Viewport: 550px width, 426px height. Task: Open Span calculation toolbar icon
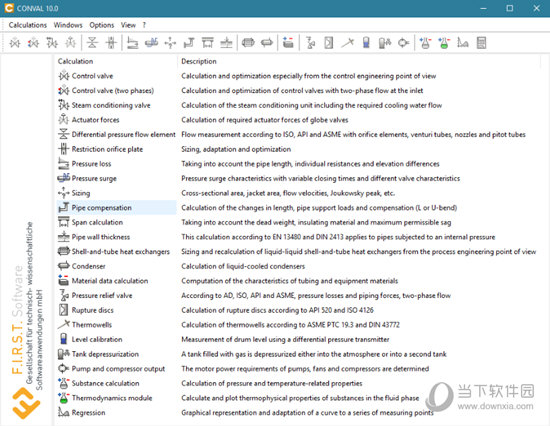[208, 43]
